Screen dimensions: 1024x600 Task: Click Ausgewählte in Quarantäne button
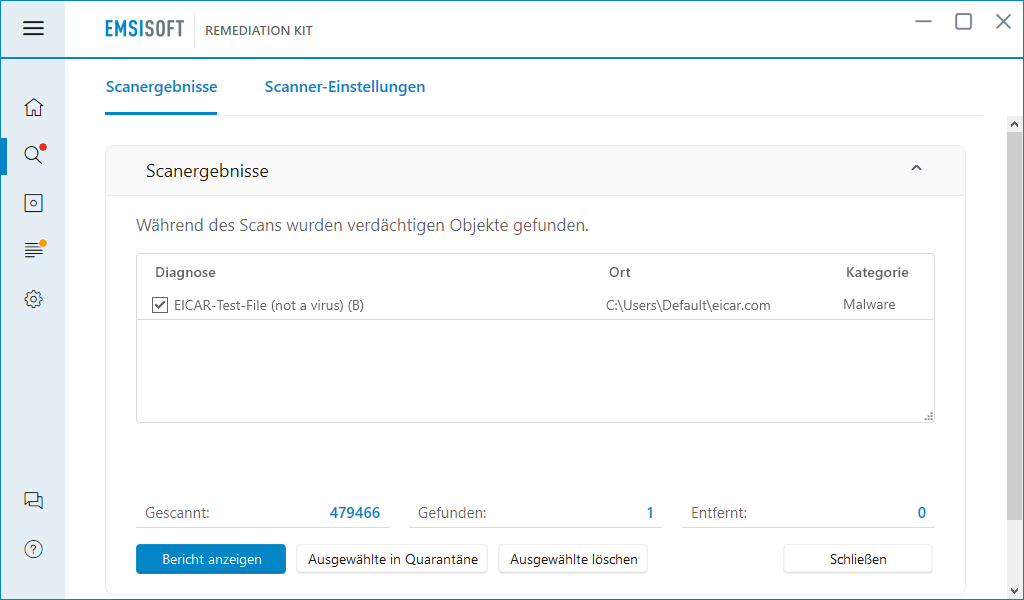[x=392, y=559]
